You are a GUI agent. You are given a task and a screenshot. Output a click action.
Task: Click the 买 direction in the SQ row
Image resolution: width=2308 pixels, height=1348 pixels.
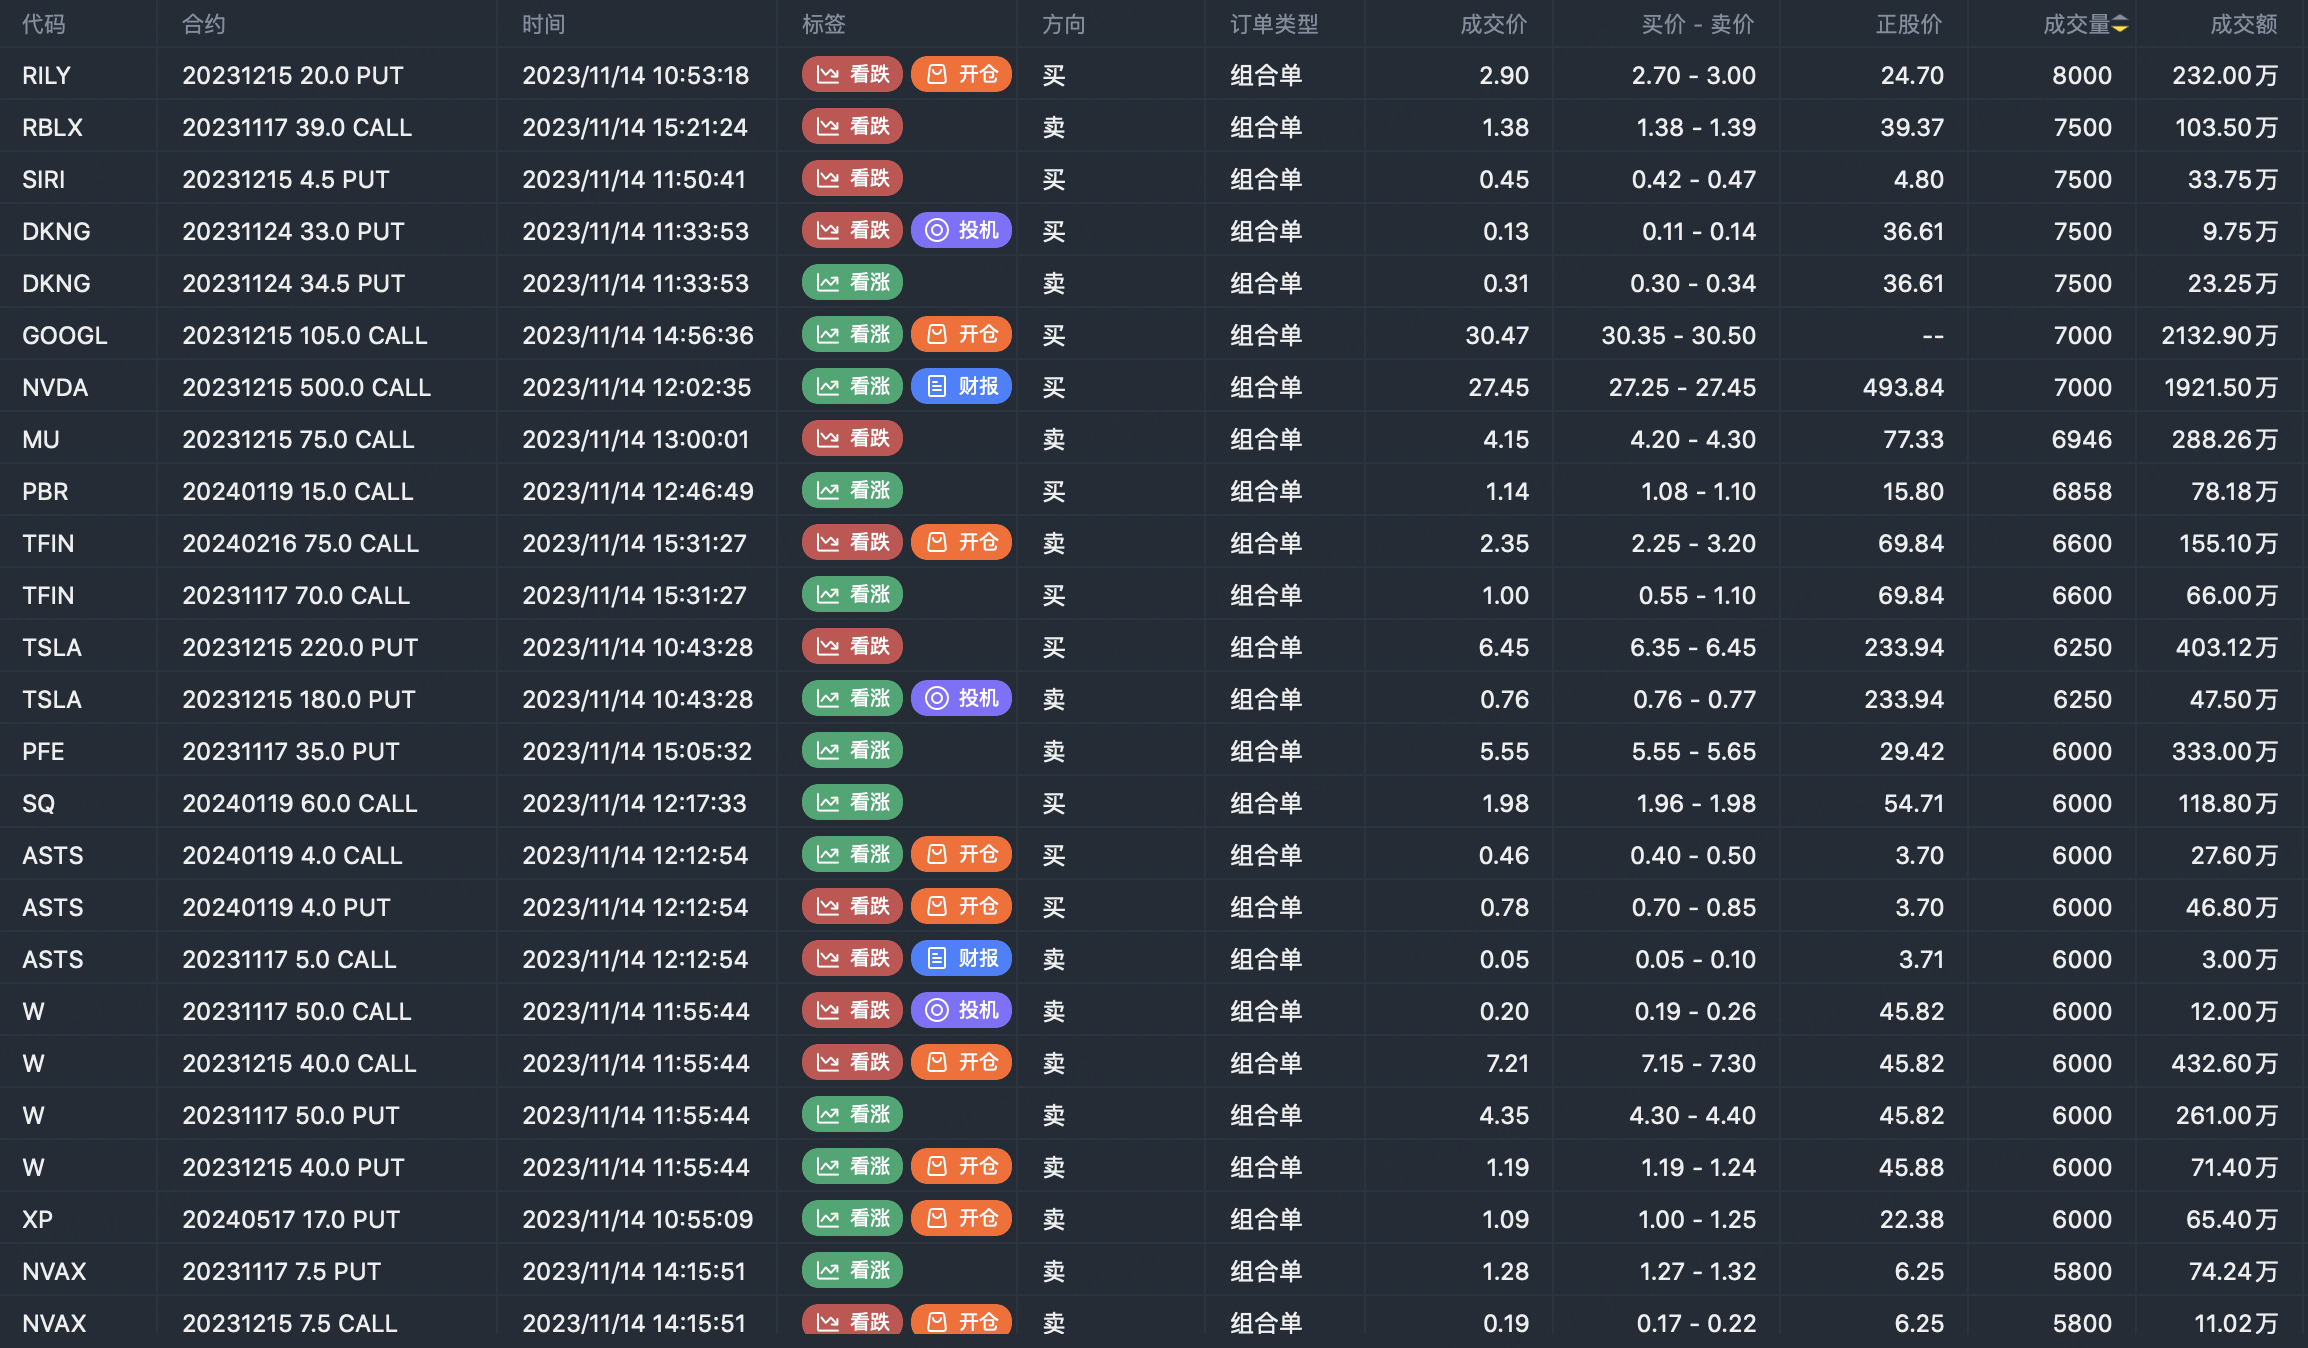[1054, 803]
